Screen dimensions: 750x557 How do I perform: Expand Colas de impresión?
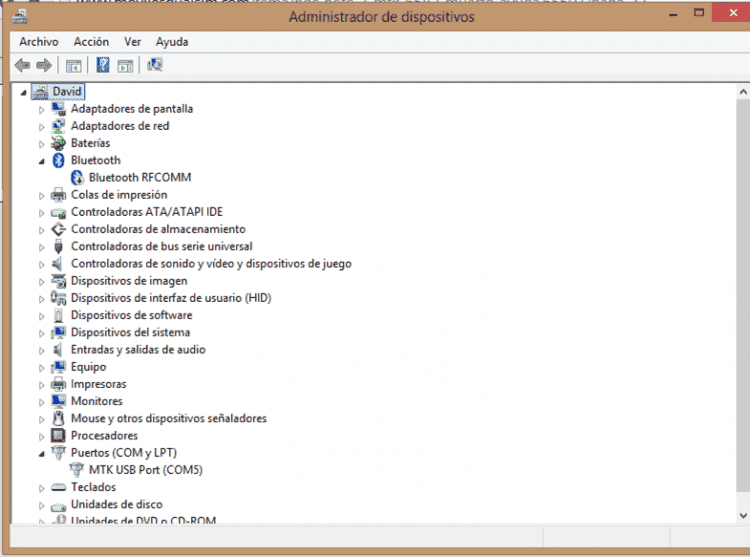point(42,196)
